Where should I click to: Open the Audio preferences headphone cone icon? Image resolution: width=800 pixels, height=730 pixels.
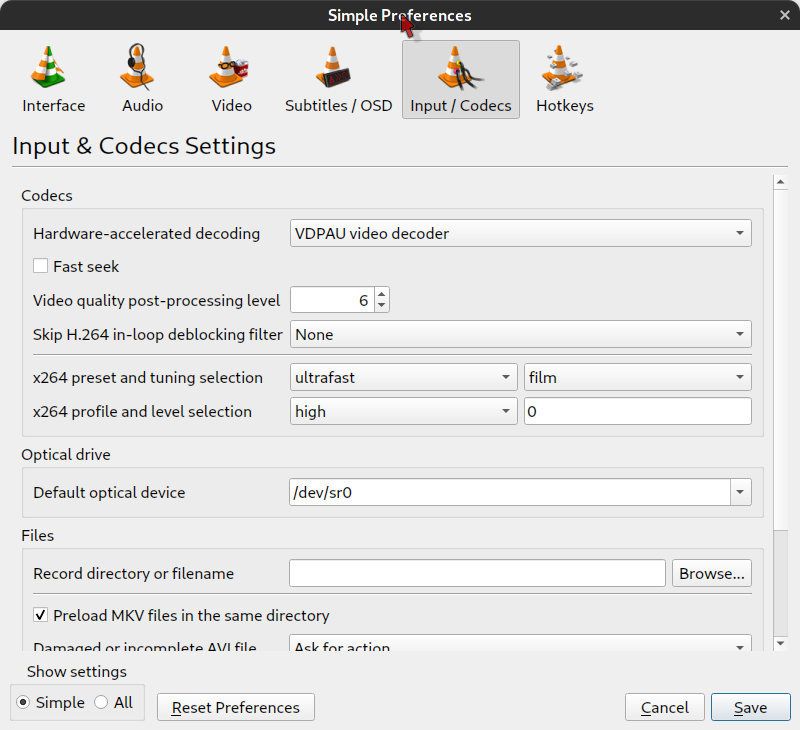coord(137,67)
